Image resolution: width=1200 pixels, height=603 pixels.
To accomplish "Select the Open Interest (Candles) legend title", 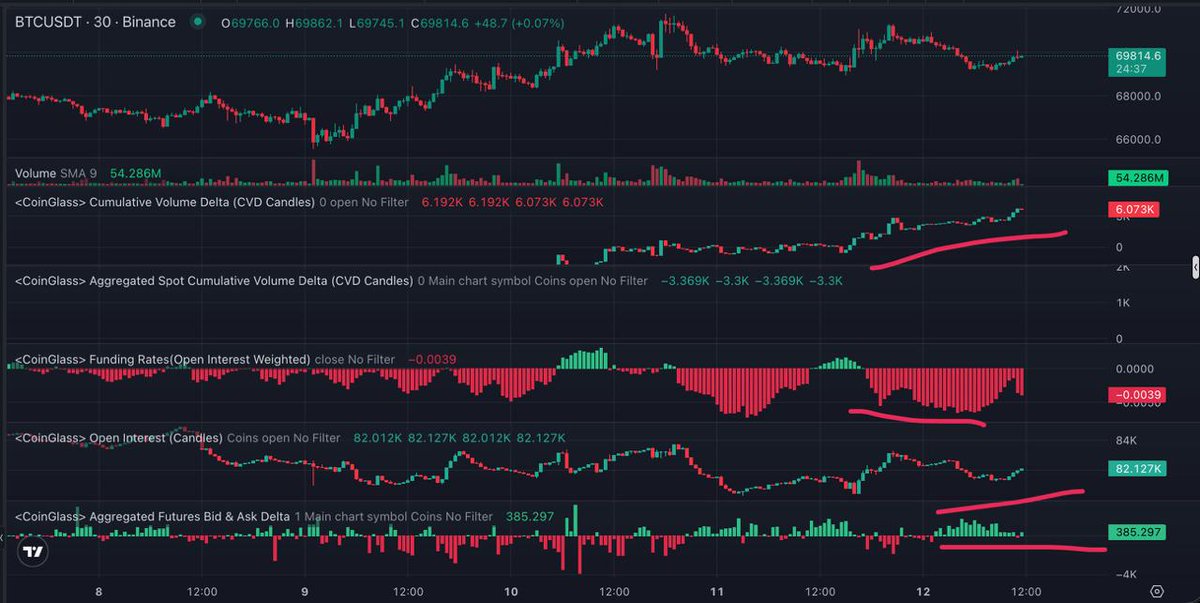I will pos(118,438).
